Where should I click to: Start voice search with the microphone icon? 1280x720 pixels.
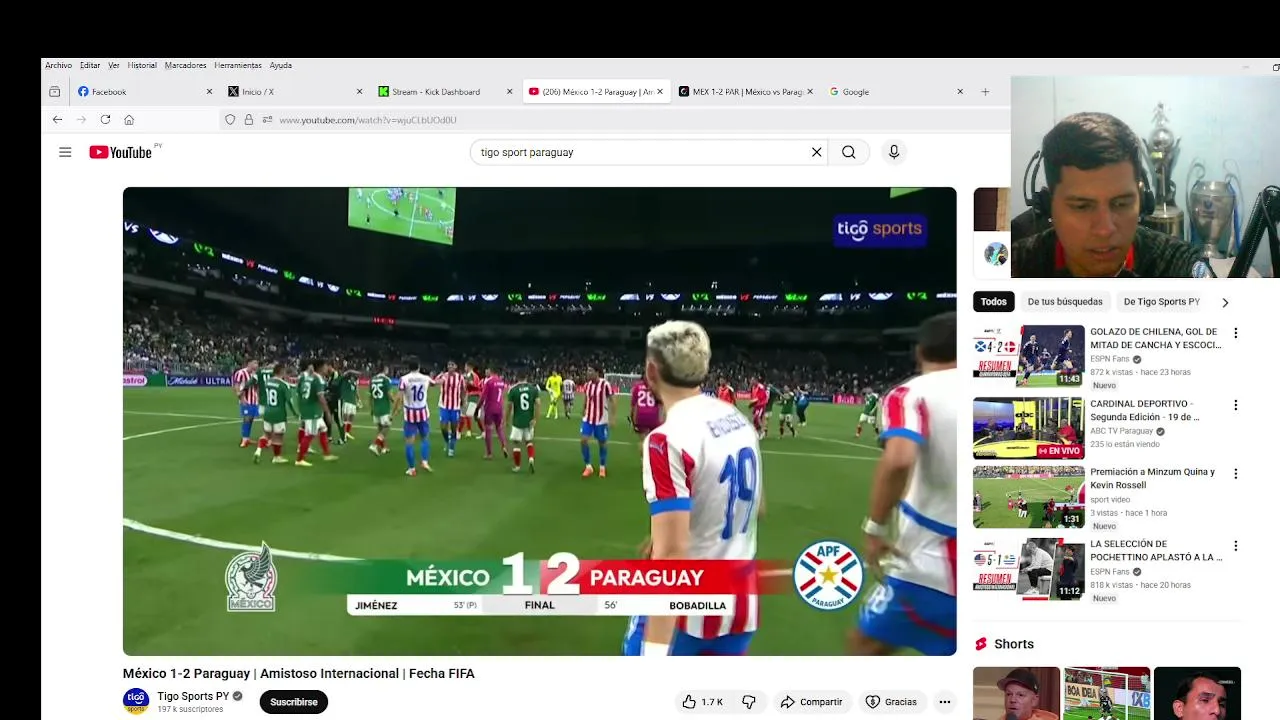pos(894,152)
